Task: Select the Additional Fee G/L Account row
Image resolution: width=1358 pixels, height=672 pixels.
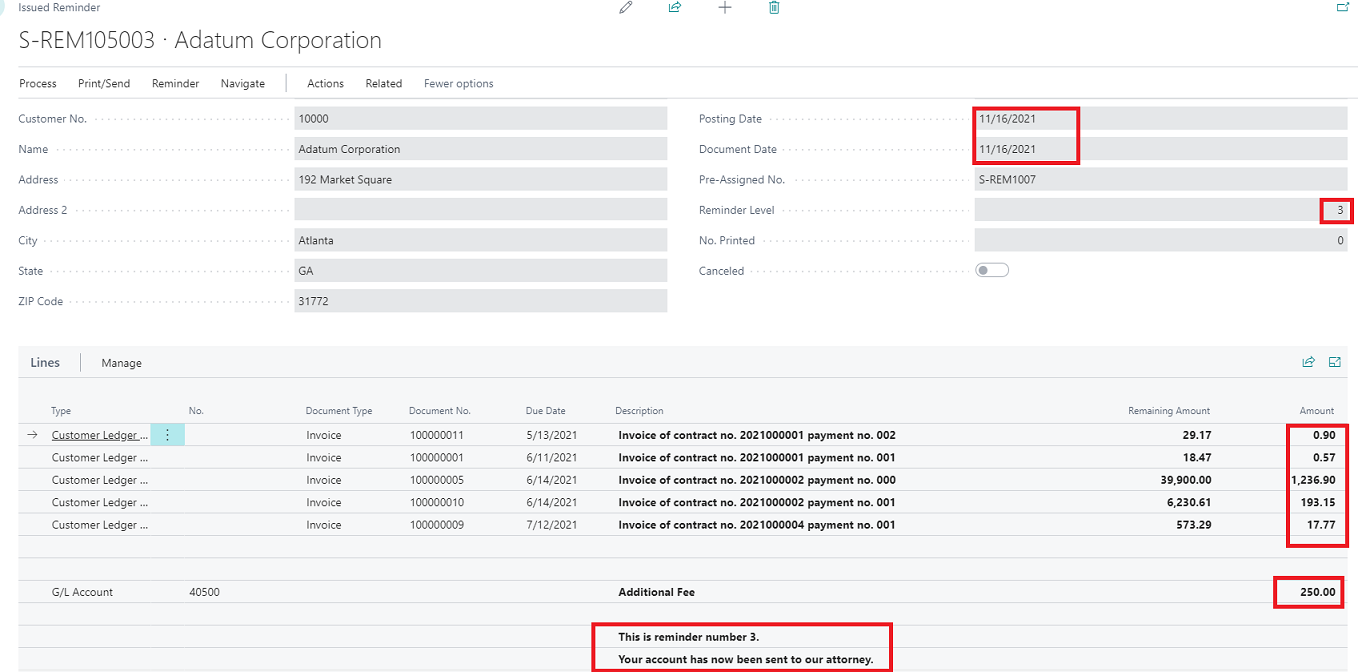Action: point(82,592)
